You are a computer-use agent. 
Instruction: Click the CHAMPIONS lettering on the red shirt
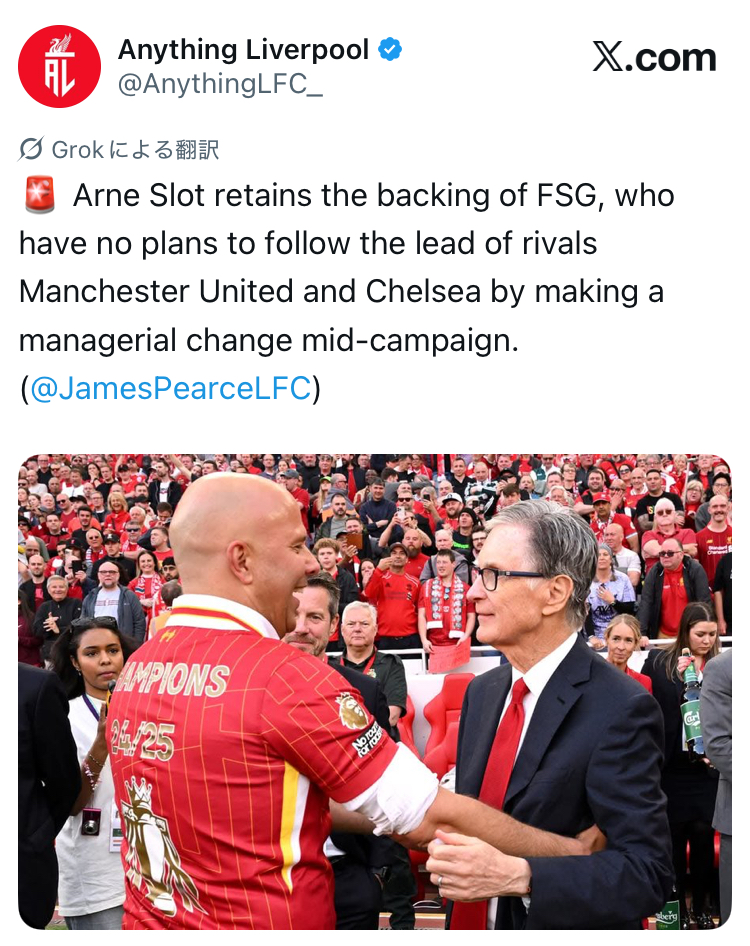[171, 679]
